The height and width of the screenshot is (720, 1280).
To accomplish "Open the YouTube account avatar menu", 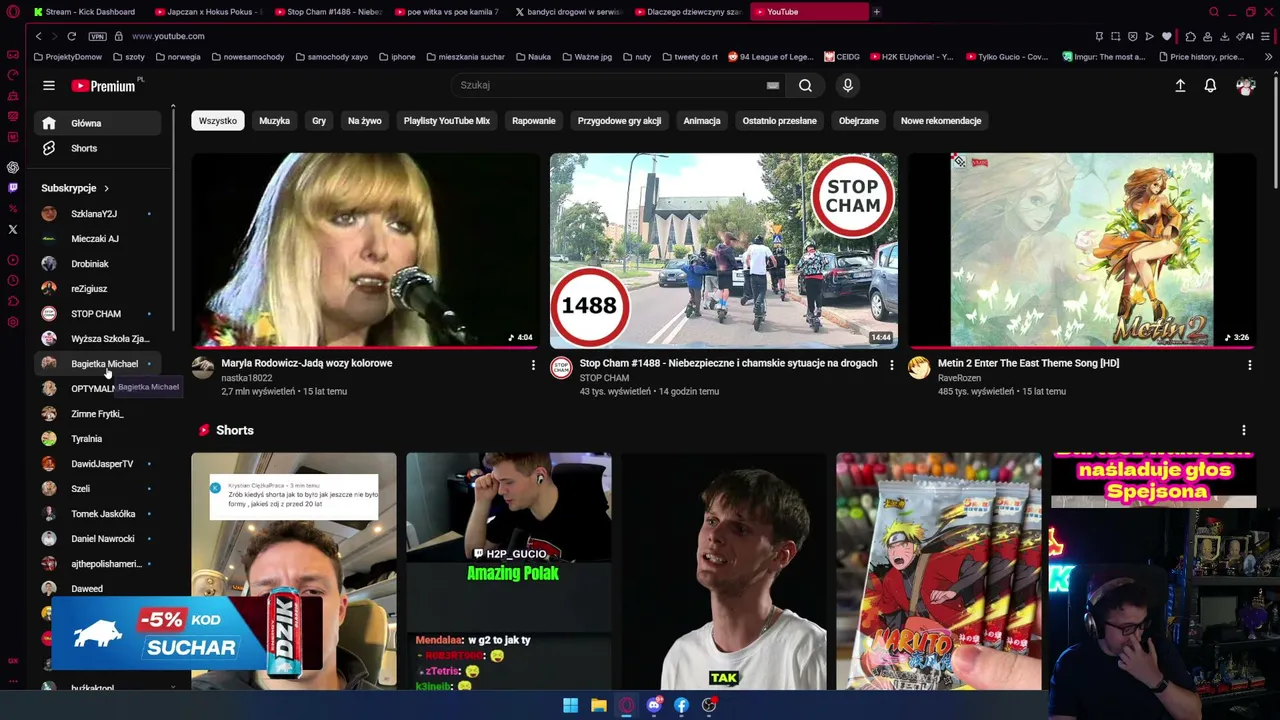I will [x=1245, y=86].
